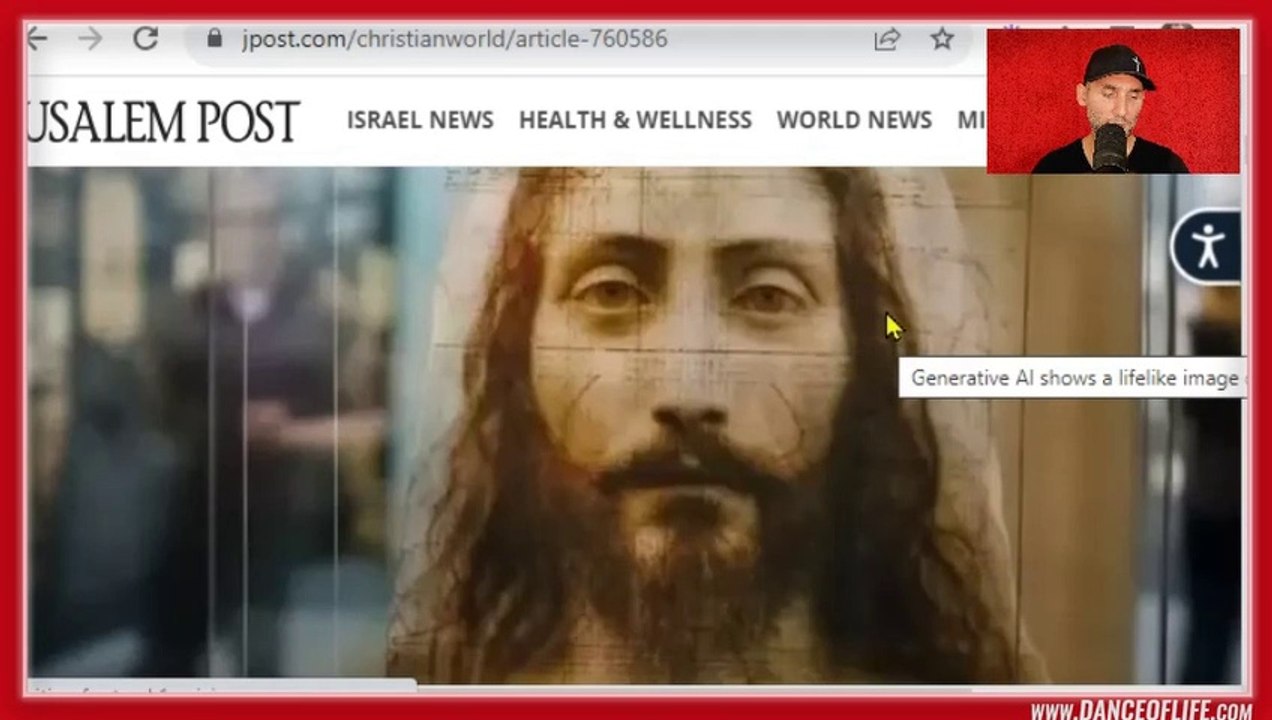Click the padlock site security icon
Viewport: 1272px width, 720px height.
point(213,39)
